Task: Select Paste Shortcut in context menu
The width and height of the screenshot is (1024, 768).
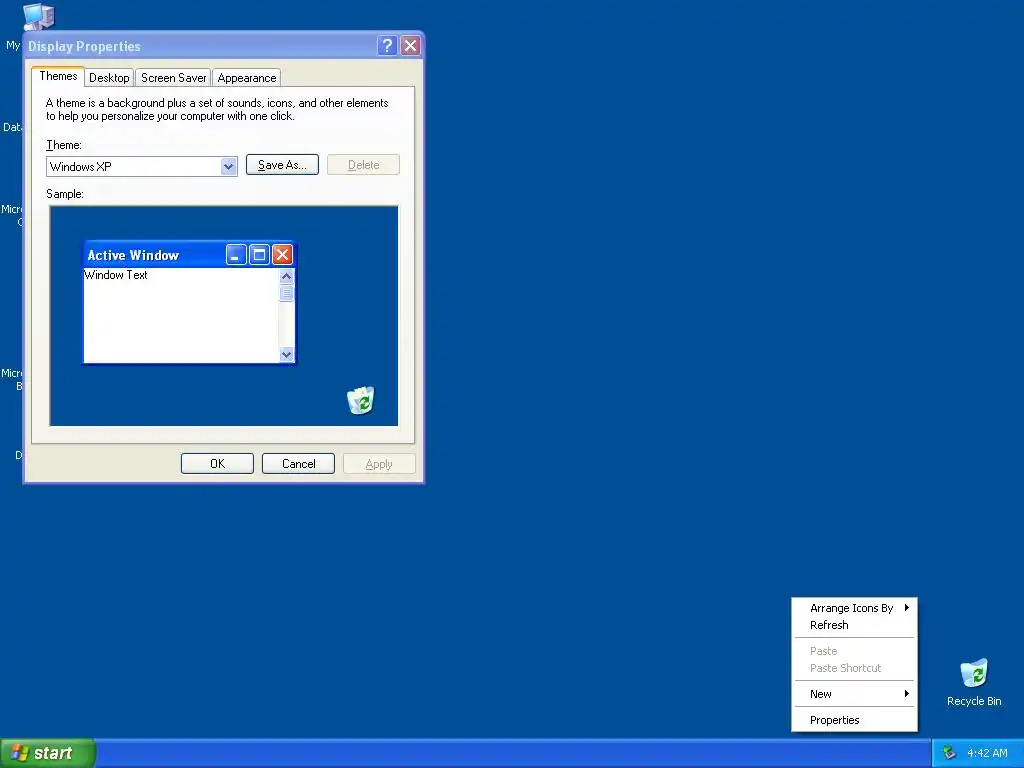Action: click(854, 668)
